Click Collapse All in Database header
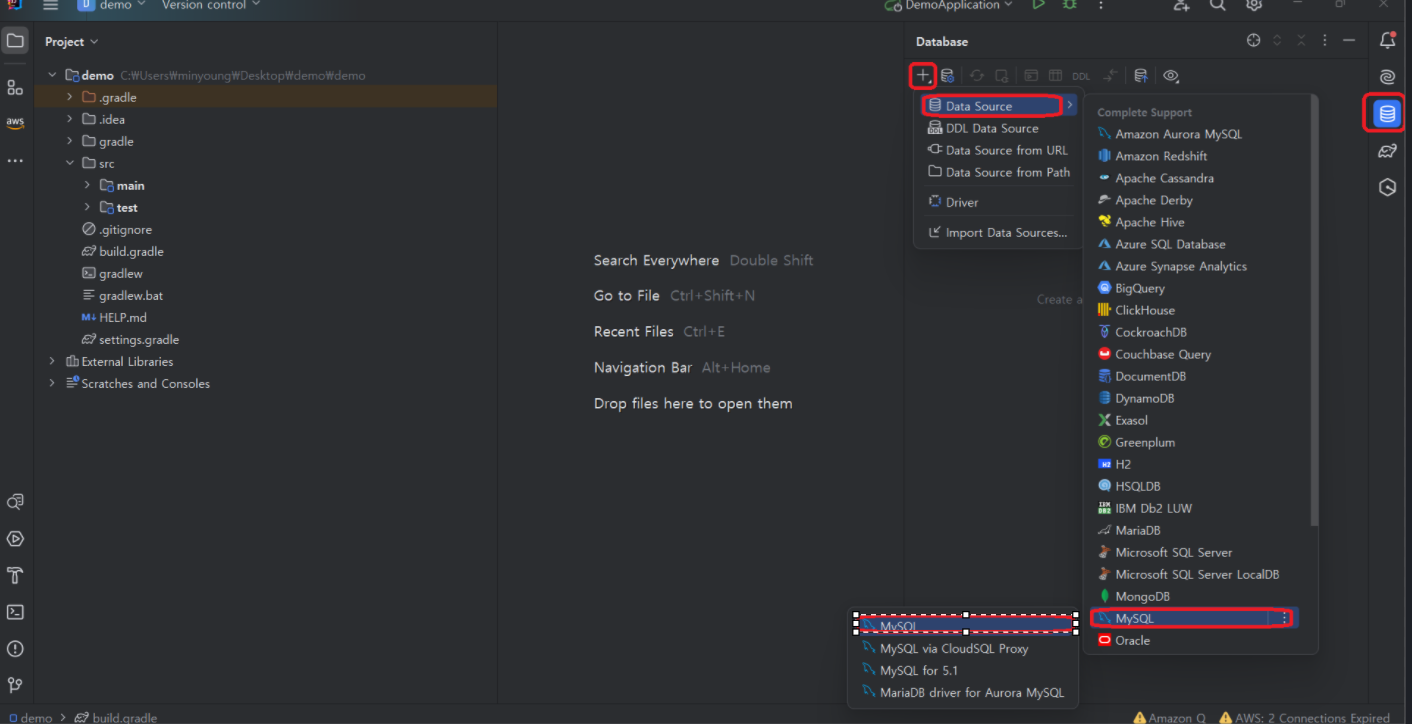The image size is (1412, 724). coord(1301,41)
